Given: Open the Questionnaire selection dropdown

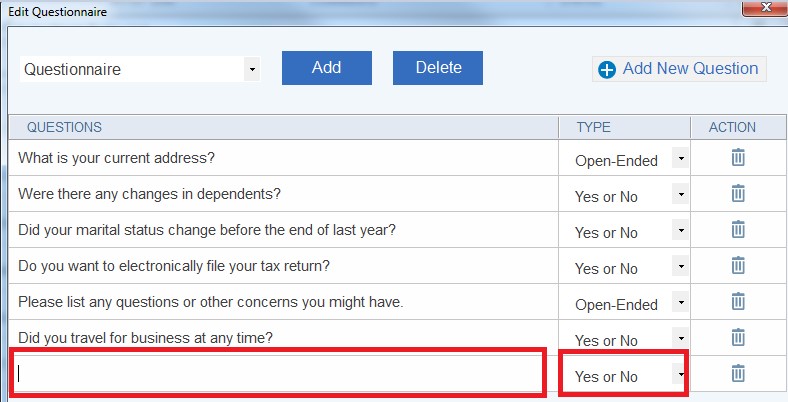Looking at the screenshot, I should (252, 69).
